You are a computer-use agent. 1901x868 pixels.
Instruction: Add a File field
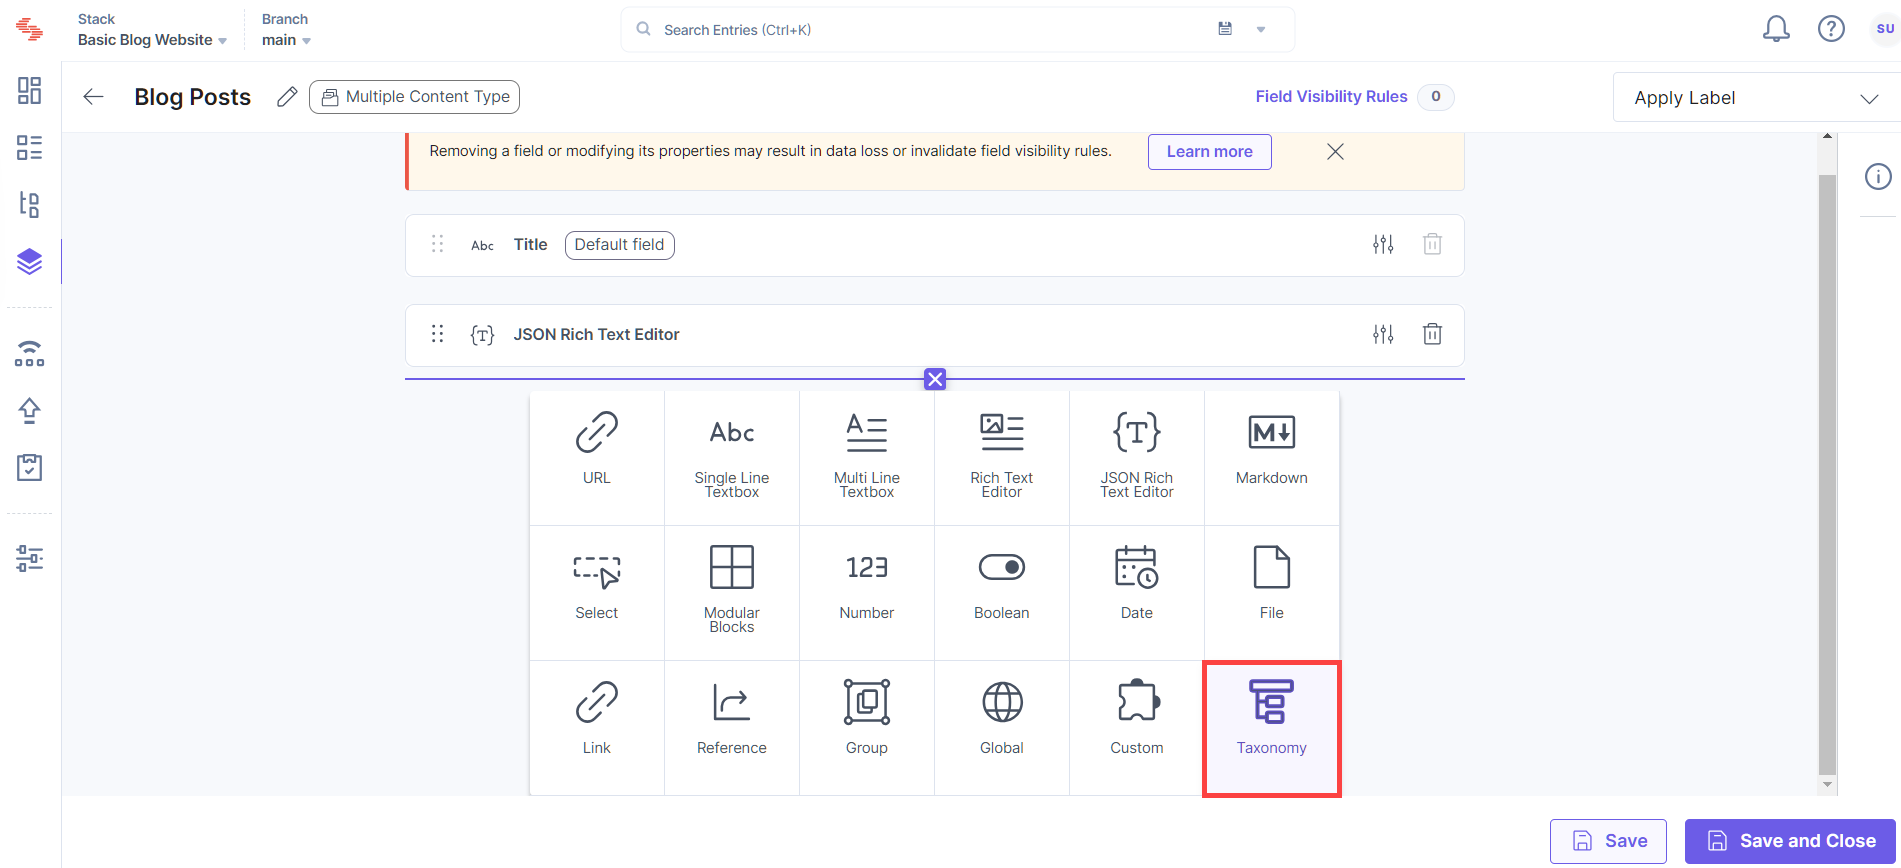click(x=1272, y=593)
